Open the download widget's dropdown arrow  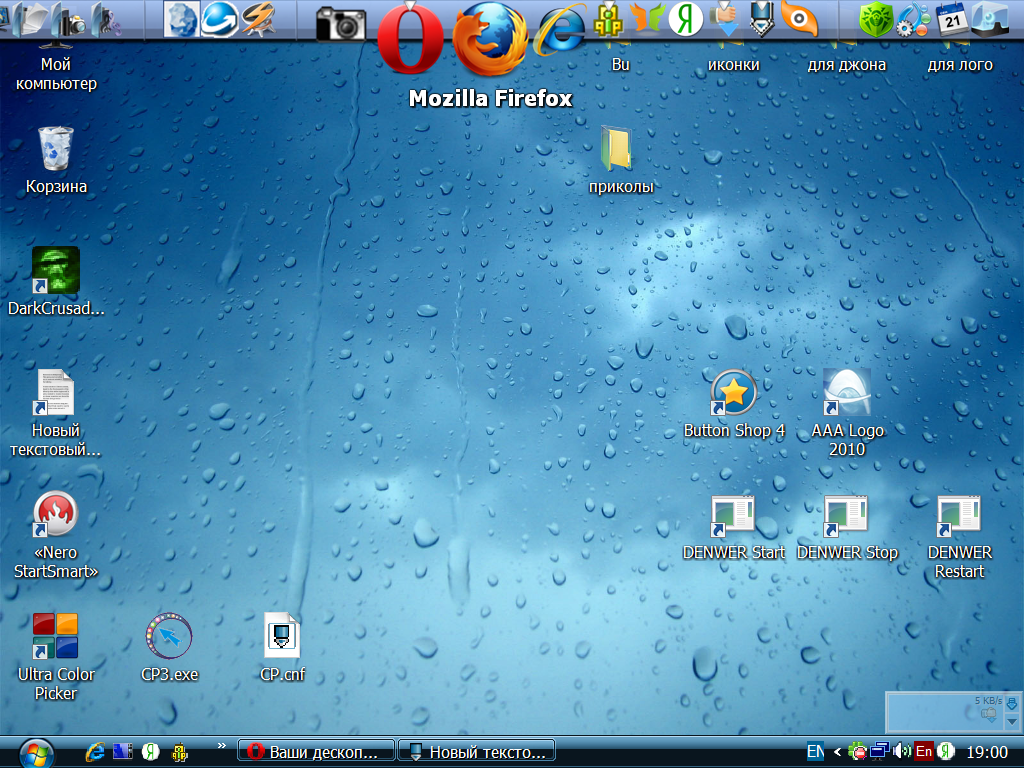tap(1012, 721)
